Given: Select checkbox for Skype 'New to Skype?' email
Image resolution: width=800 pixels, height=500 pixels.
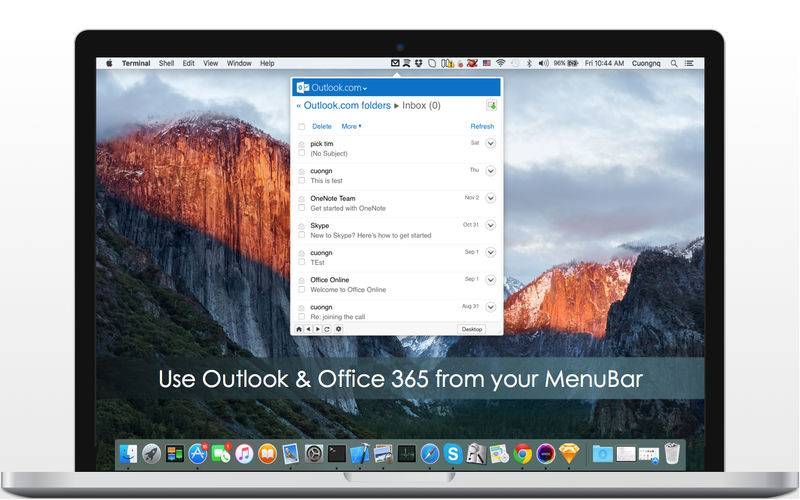Looking at the screenshot, I should point(302,235).
